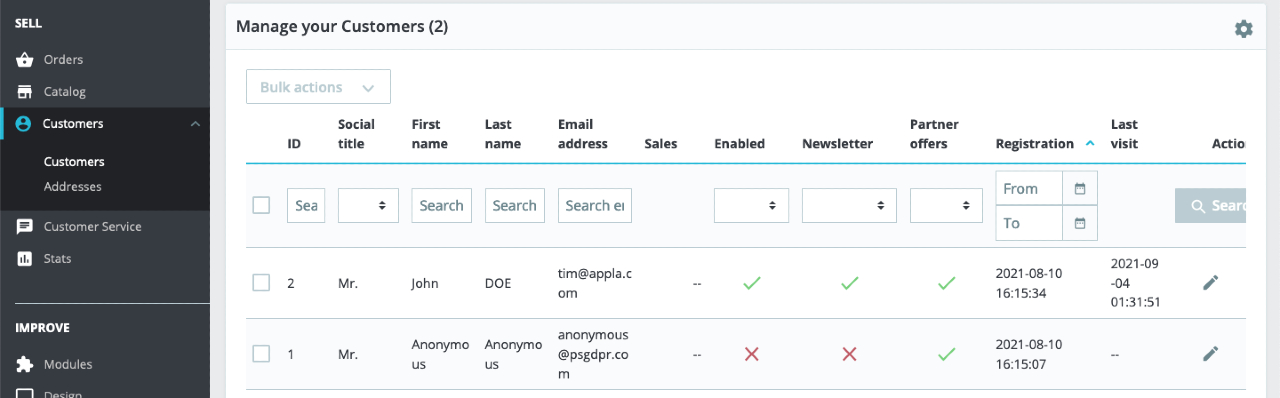Click the Catalog store icon
1280x398 pixels.
point(25,92)
